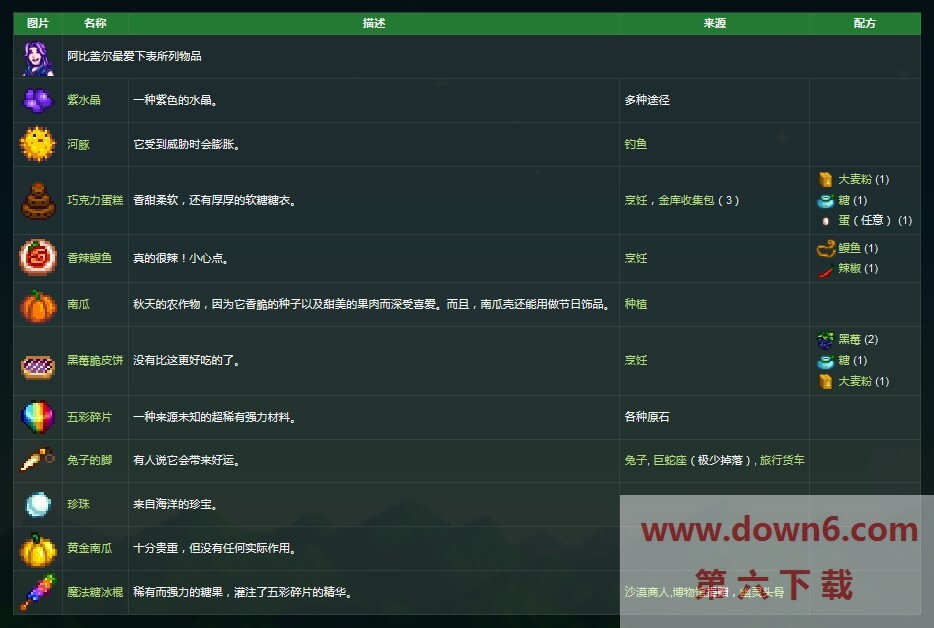Follow '烹饪' link in the spicy eel row
Screen dimensions: 934x628
coord(636,258)
